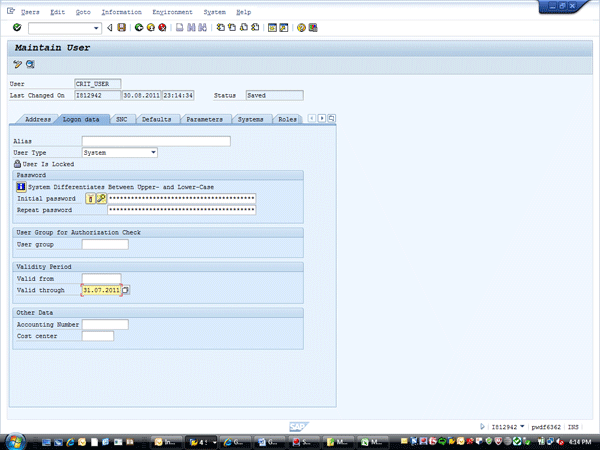The height and width of the screenshot is (450, 600).
Task: Switch to the Parameters tab
Action: [204, 119]
